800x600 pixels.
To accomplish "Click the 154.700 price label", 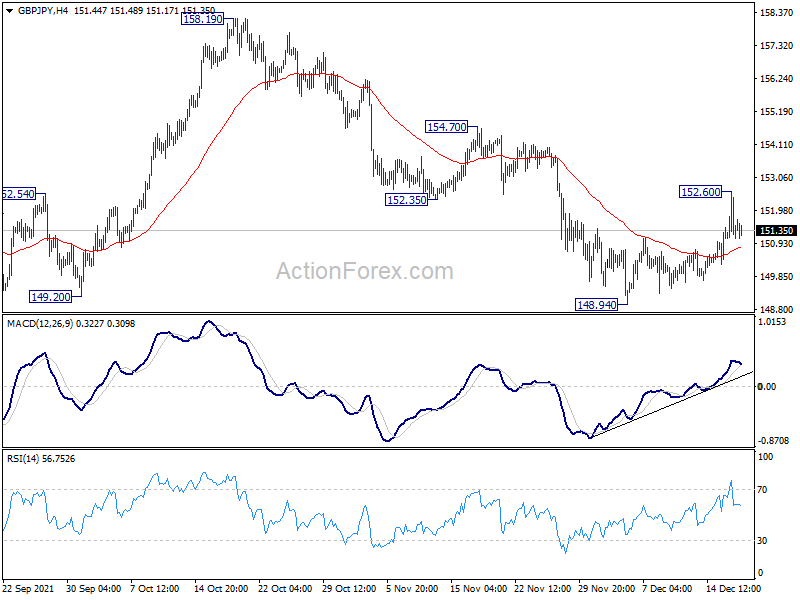I will (446, 127).
